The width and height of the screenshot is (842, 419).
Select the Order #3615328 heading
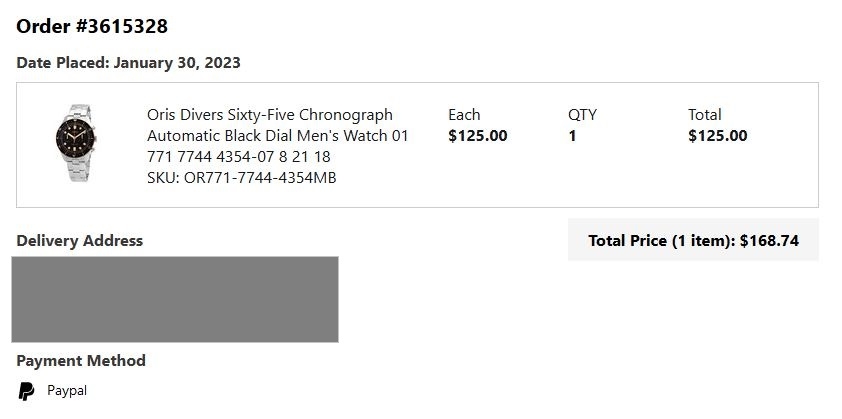point(92,26)
